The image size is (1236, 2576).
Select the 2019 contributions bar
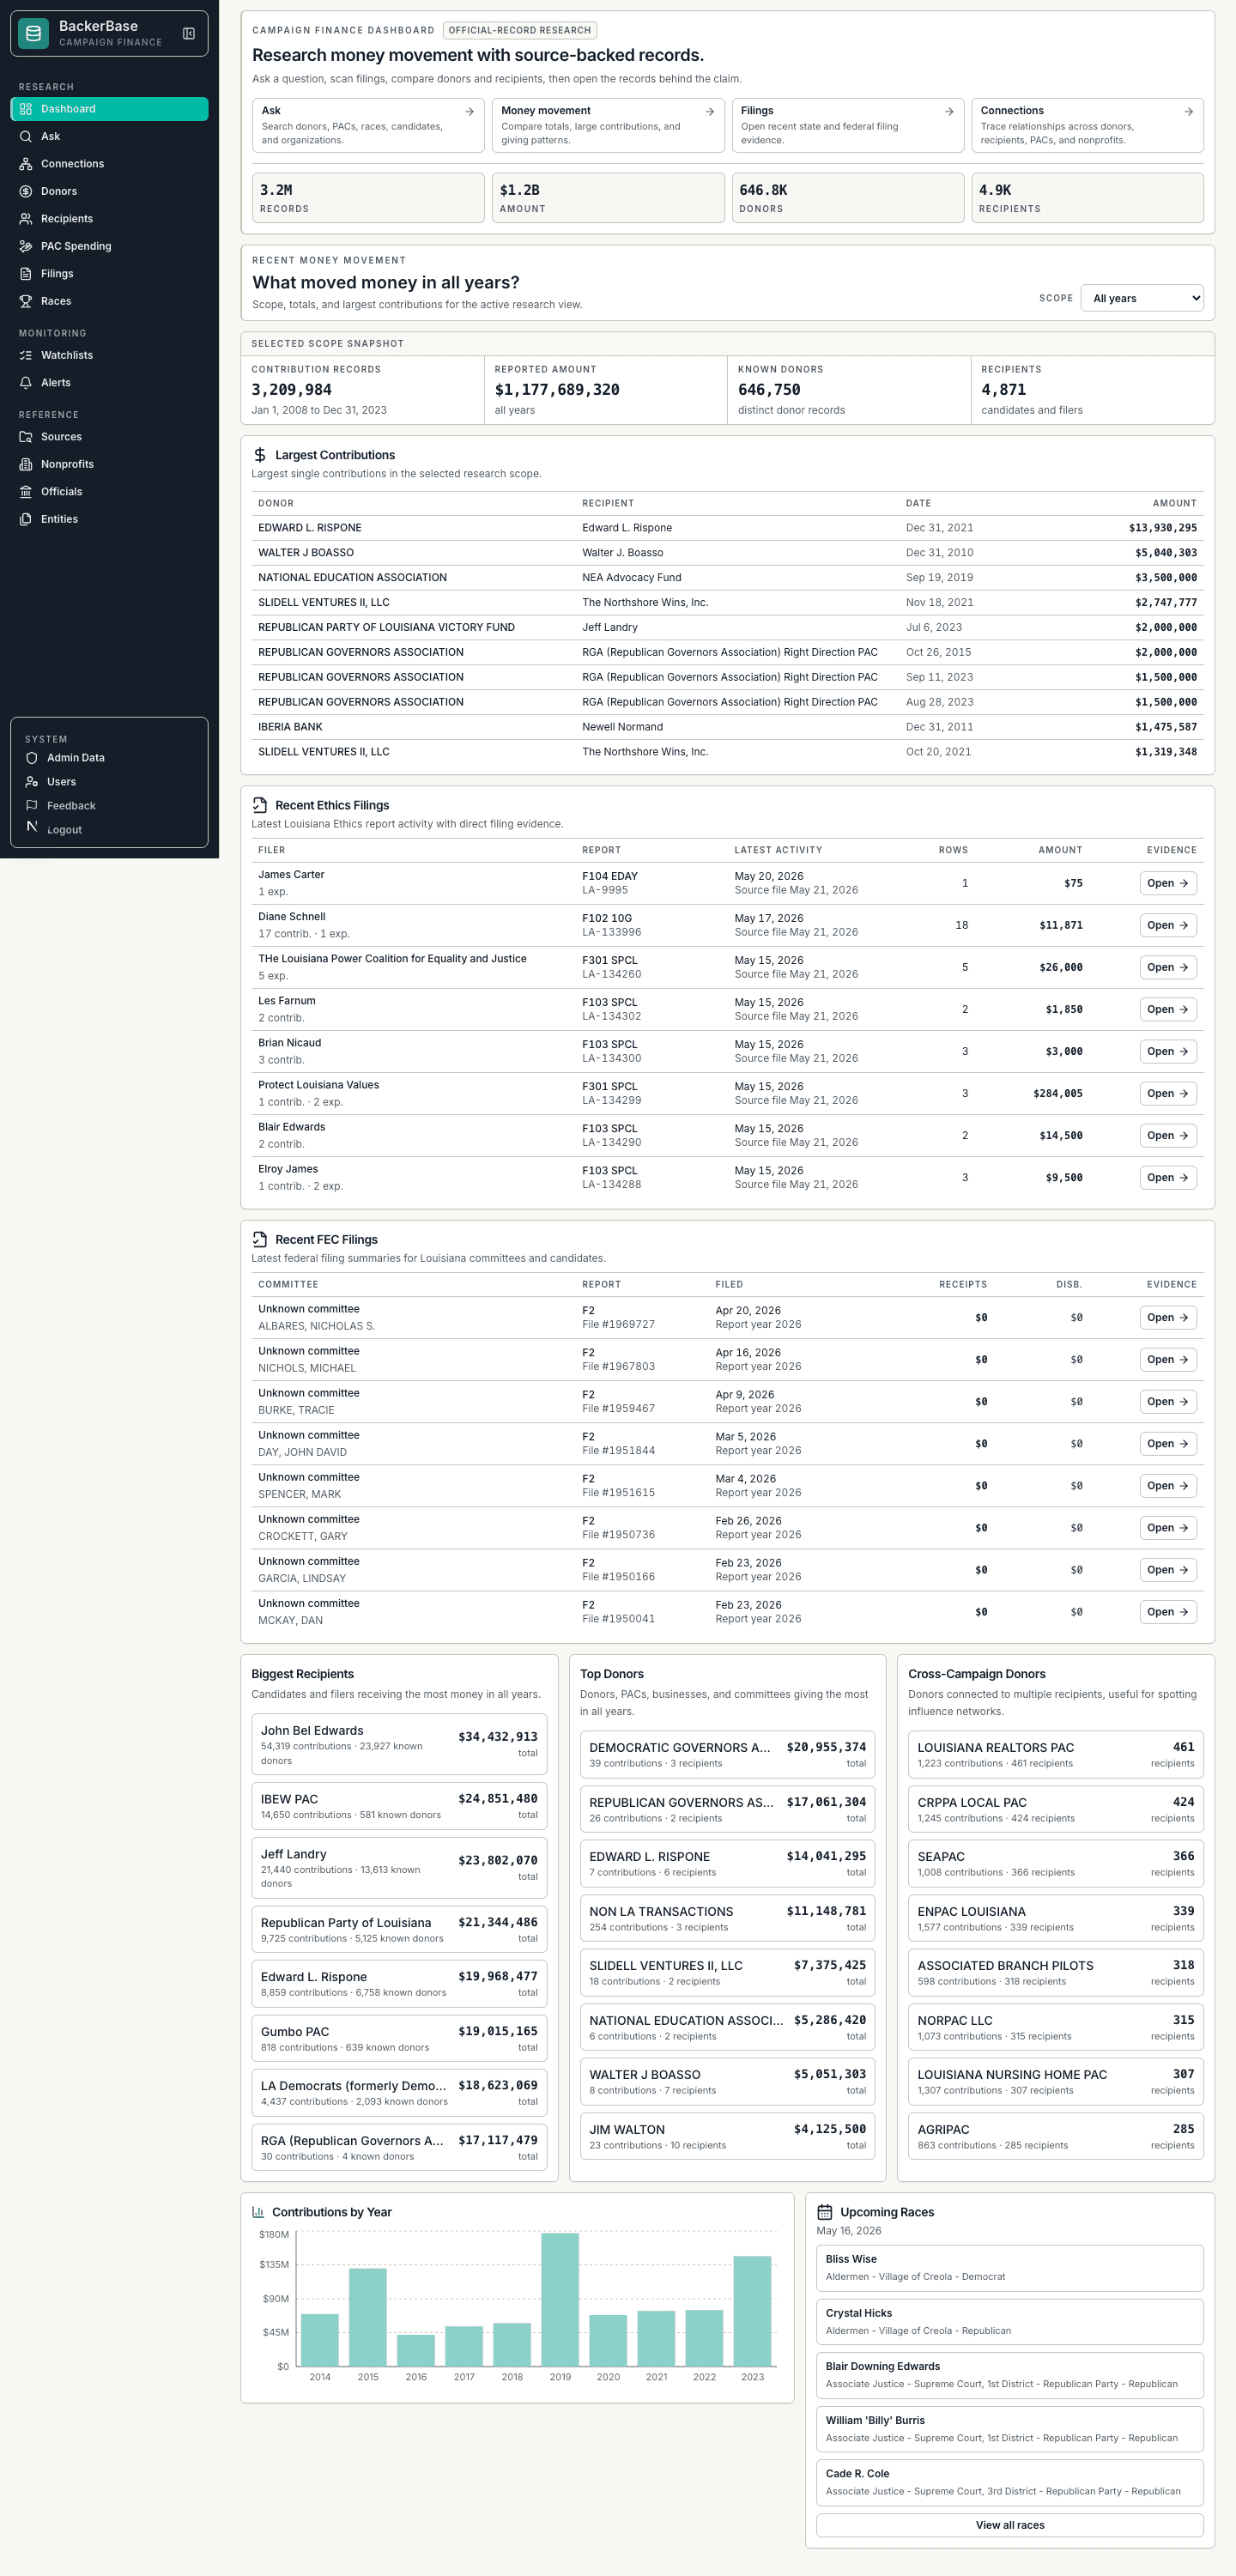560,2299
